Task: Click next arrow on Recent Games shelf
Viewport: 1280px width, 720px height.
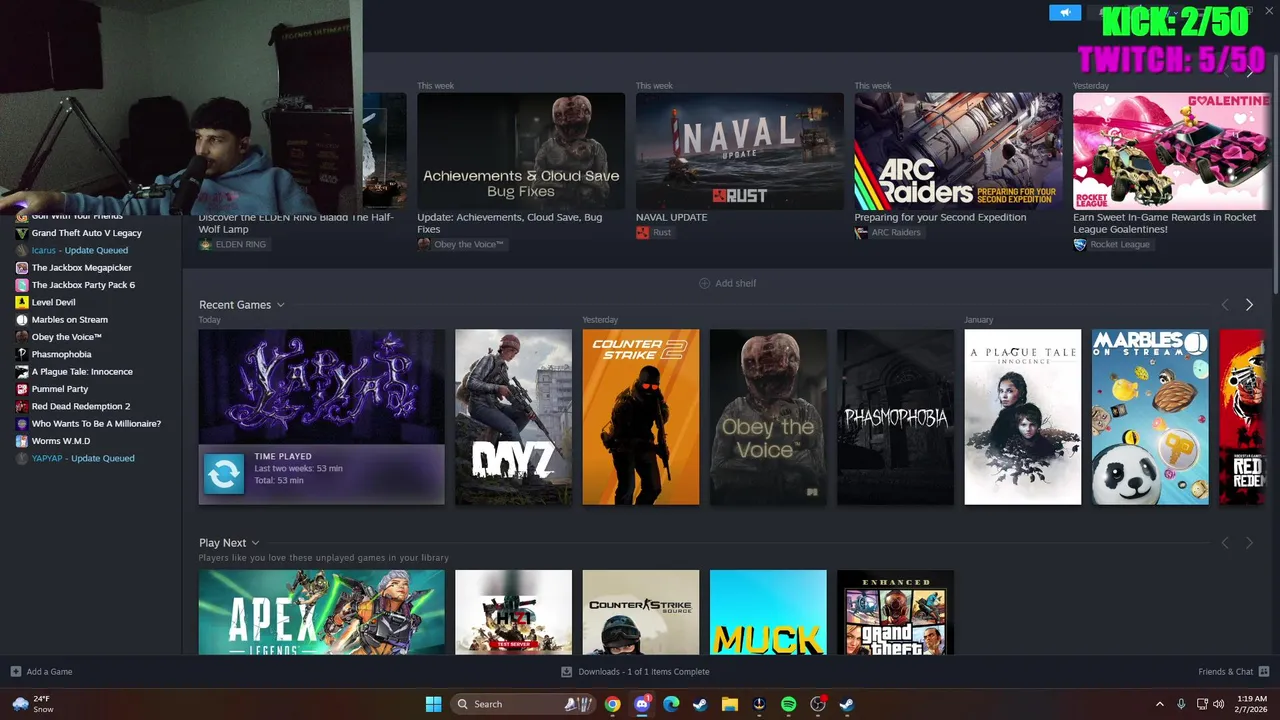Action: pos(1249,305)
